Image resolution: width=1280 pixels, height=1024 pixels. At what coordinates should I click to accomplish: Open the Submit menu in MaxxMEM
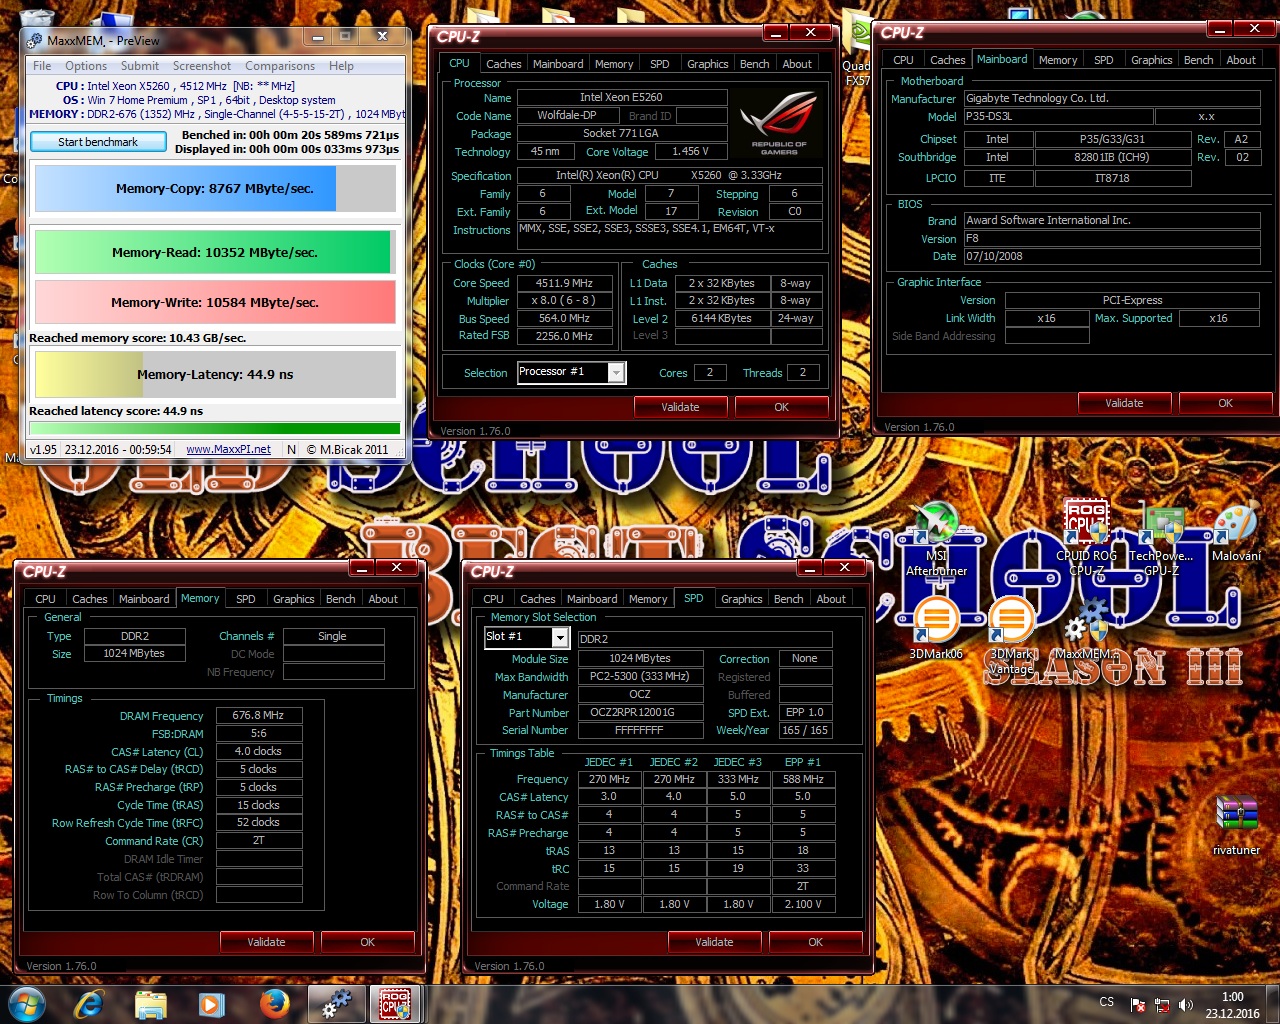[x=140, y=66]
